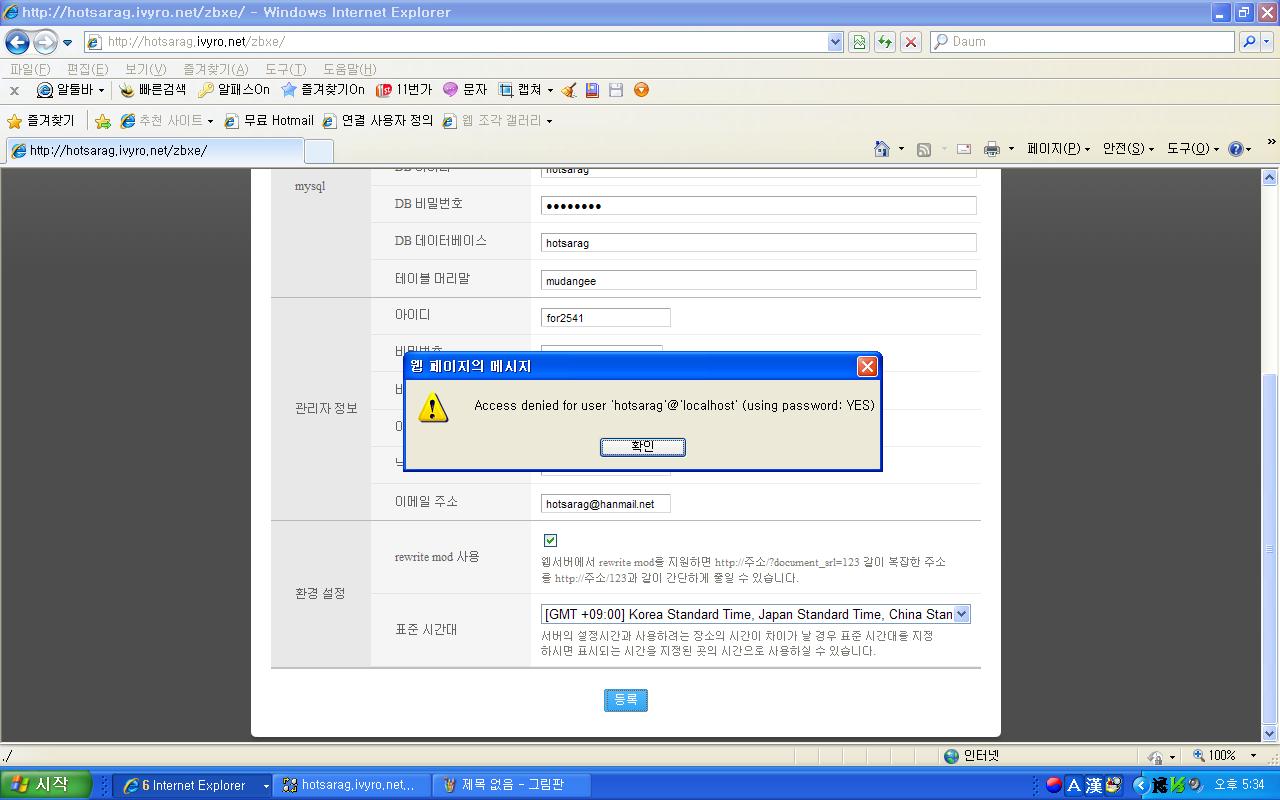Click the Print icon in command bar
Image resolution: width=1280 pixels, height=800 pixels.
991,149
